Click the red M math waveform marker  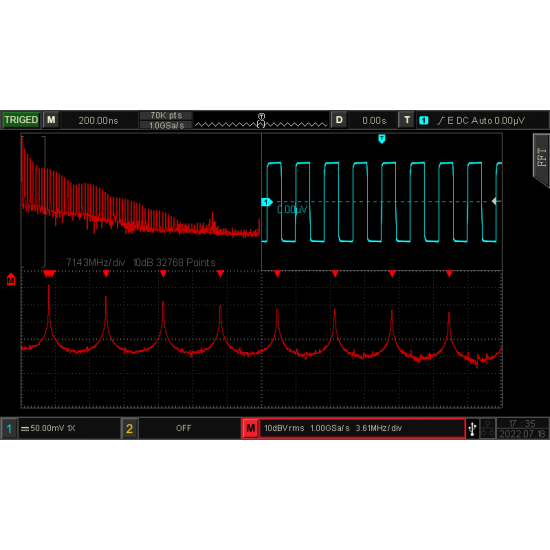coord(11,279)
